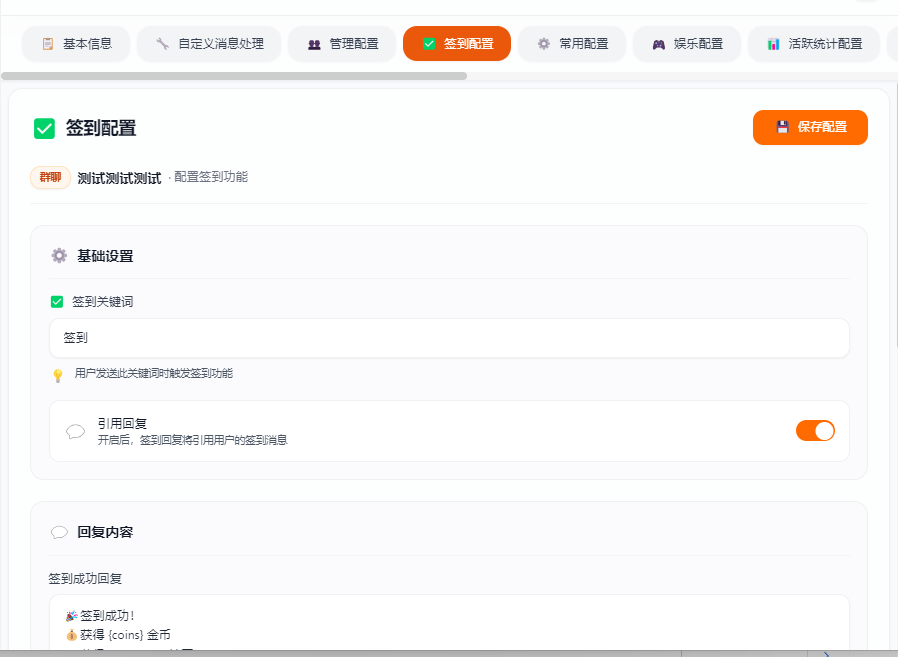Click the people icon on 管理配置 tab

(x=314, y=44)
